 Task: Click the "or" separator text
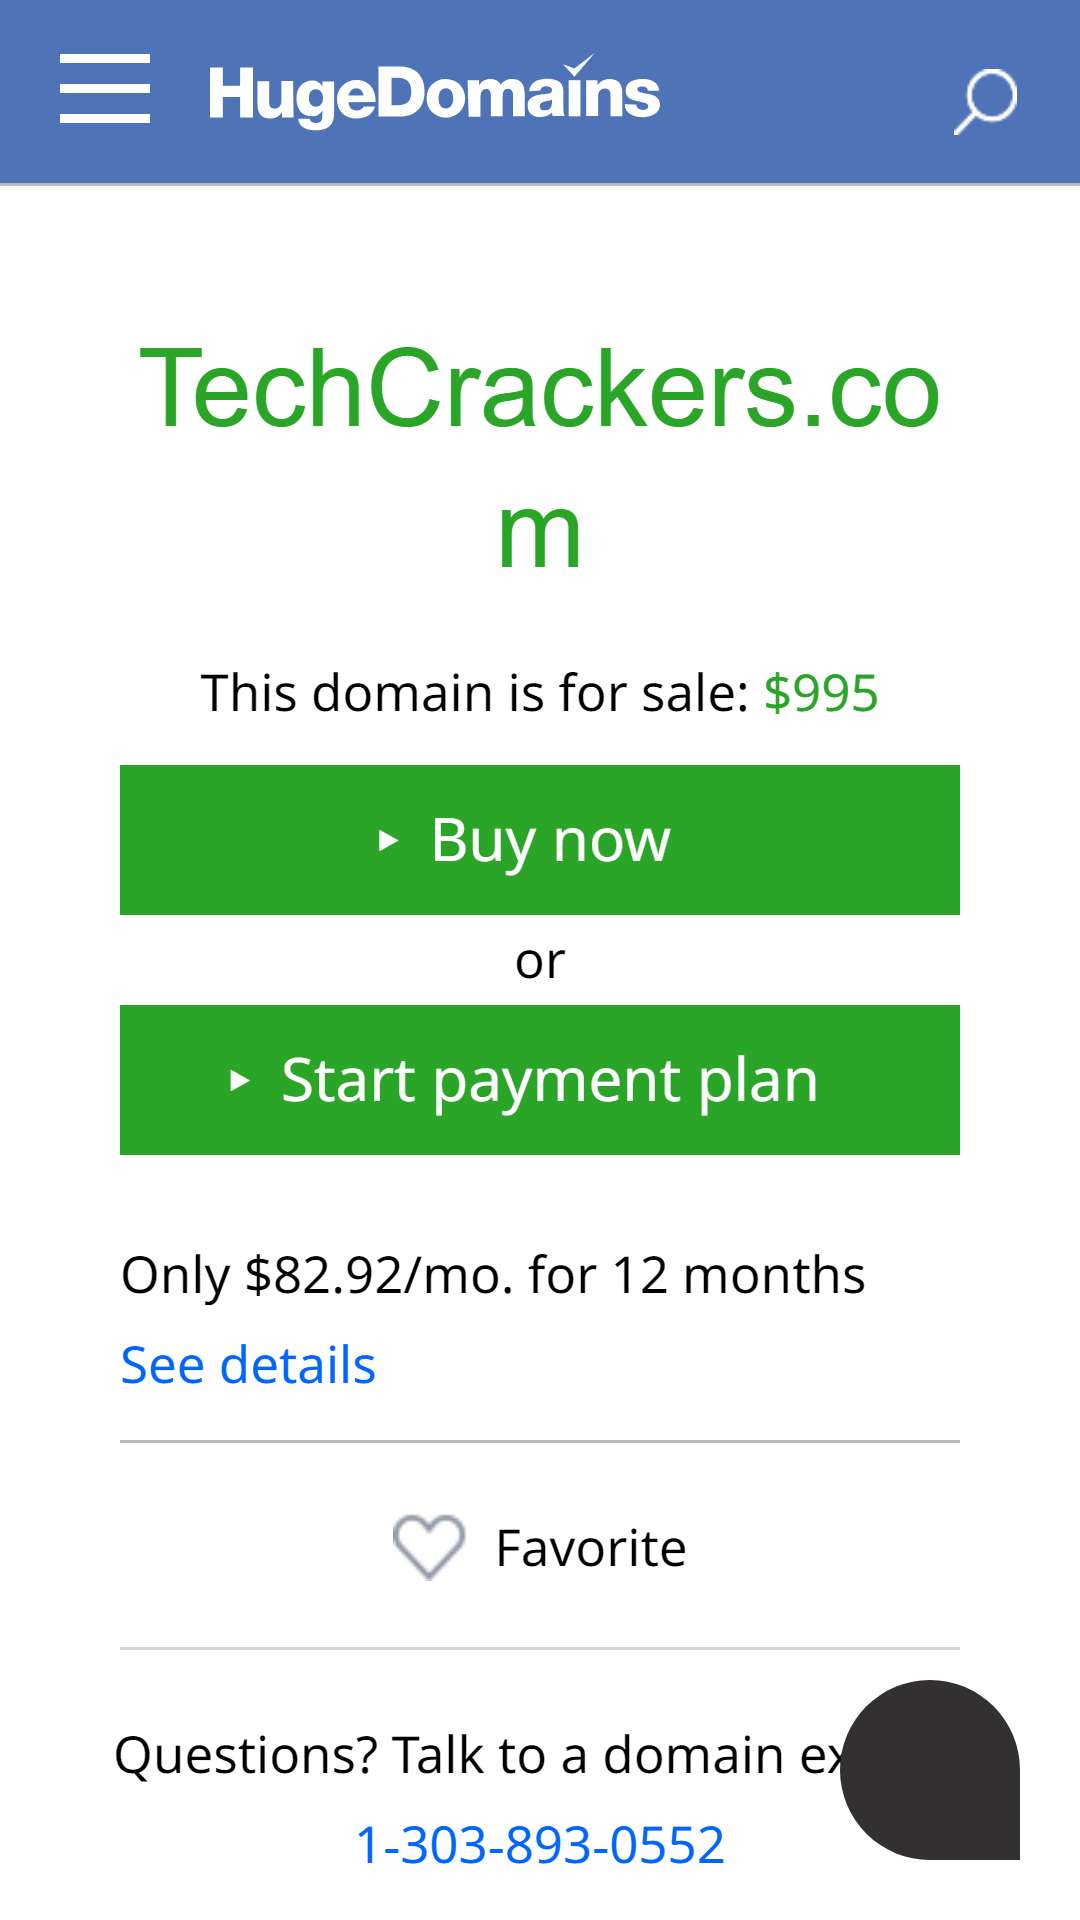[540, 962]
